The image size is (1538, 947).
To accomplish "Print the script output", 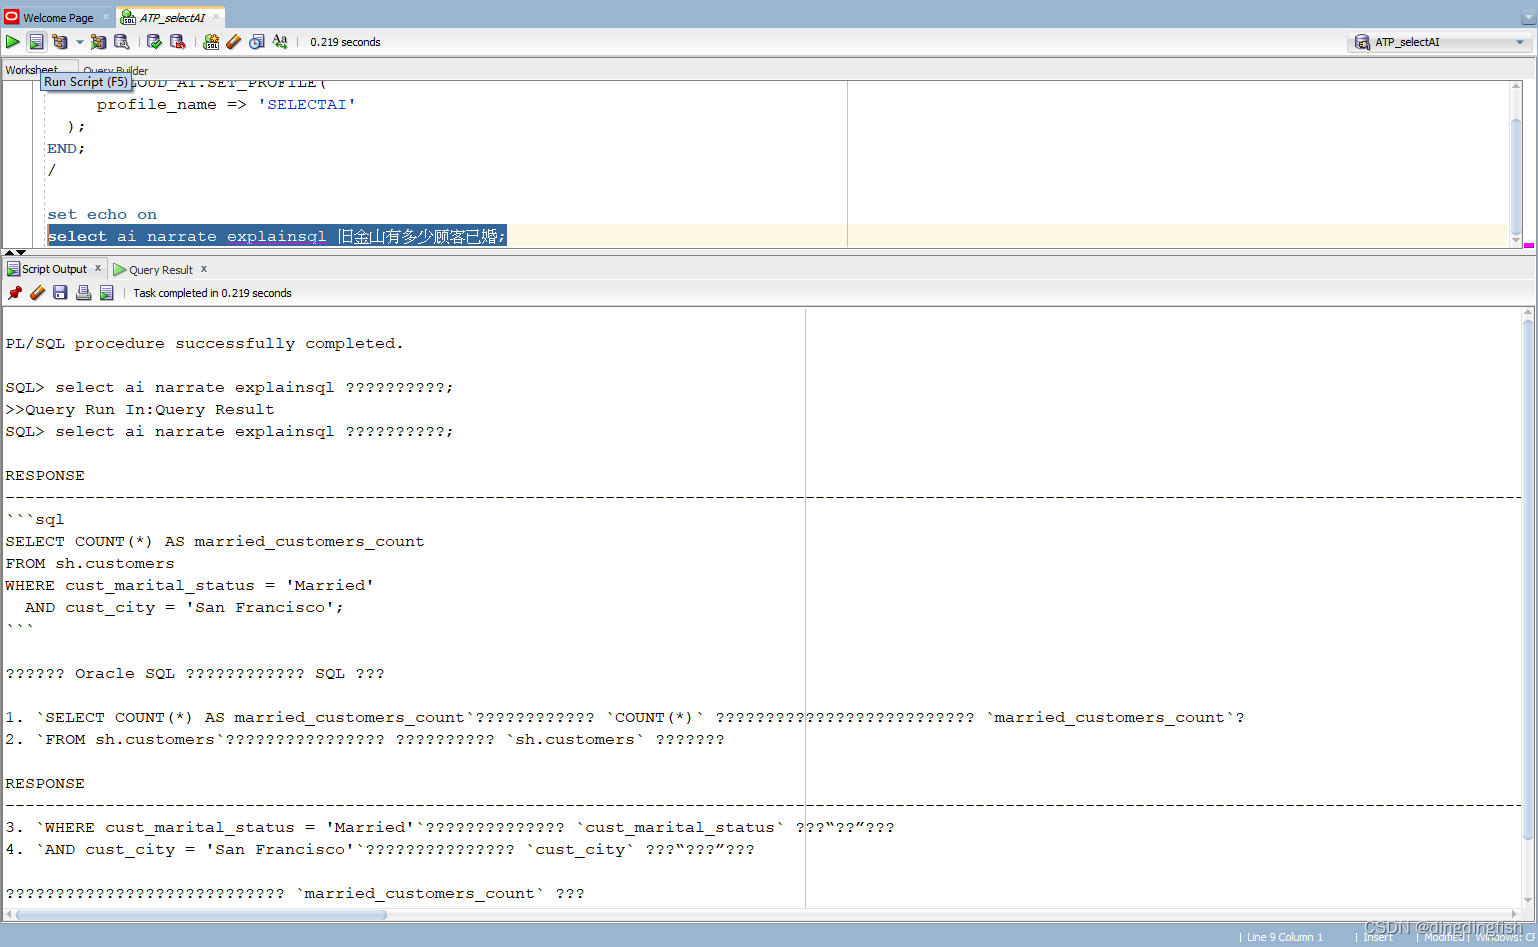I will [84, 292].
